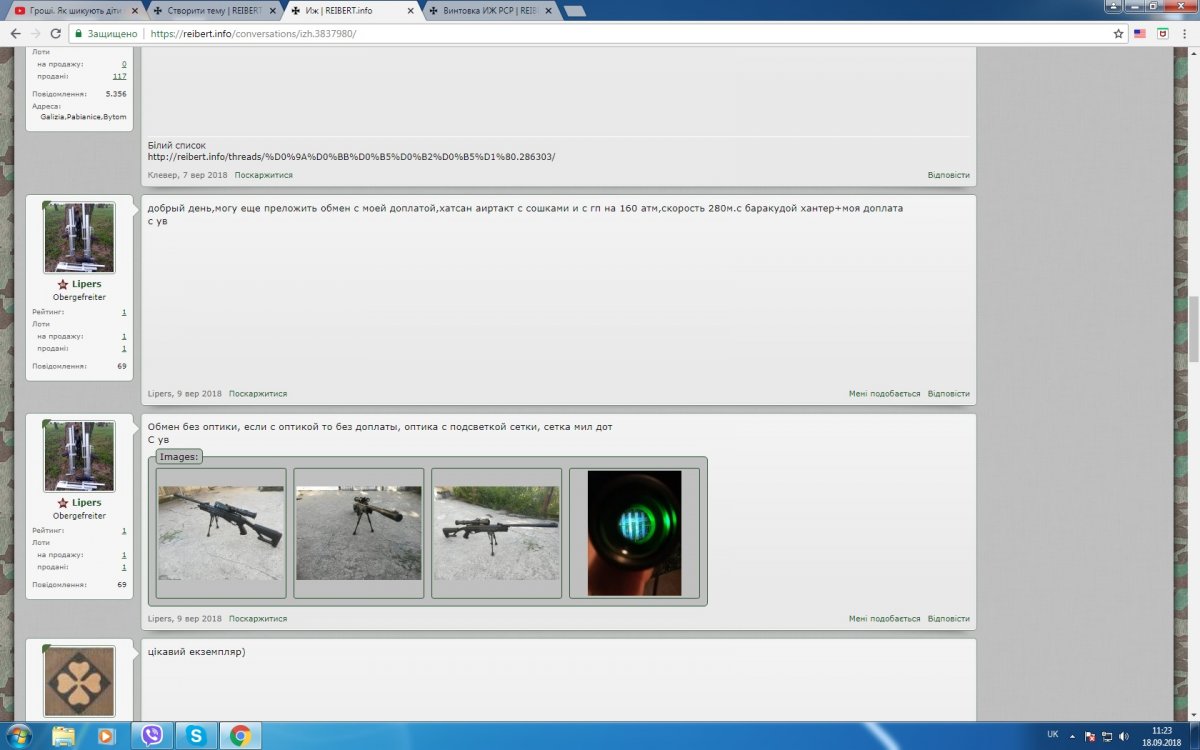Click 'Lipers, 9 вер 2018' under the добрый день post
Image resolution: width=1200 pixels, height=750 pixels.
pos(185,394)
